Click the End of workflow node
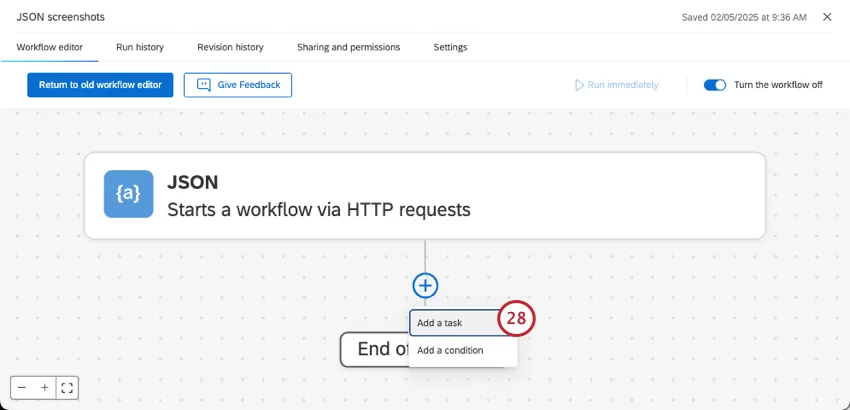 [x=372, y=350]
